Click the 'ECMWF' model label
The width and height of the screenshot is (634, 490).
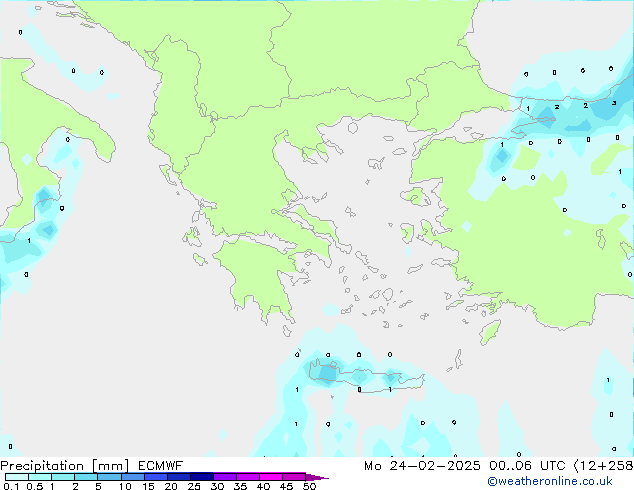tap(161, 466)
